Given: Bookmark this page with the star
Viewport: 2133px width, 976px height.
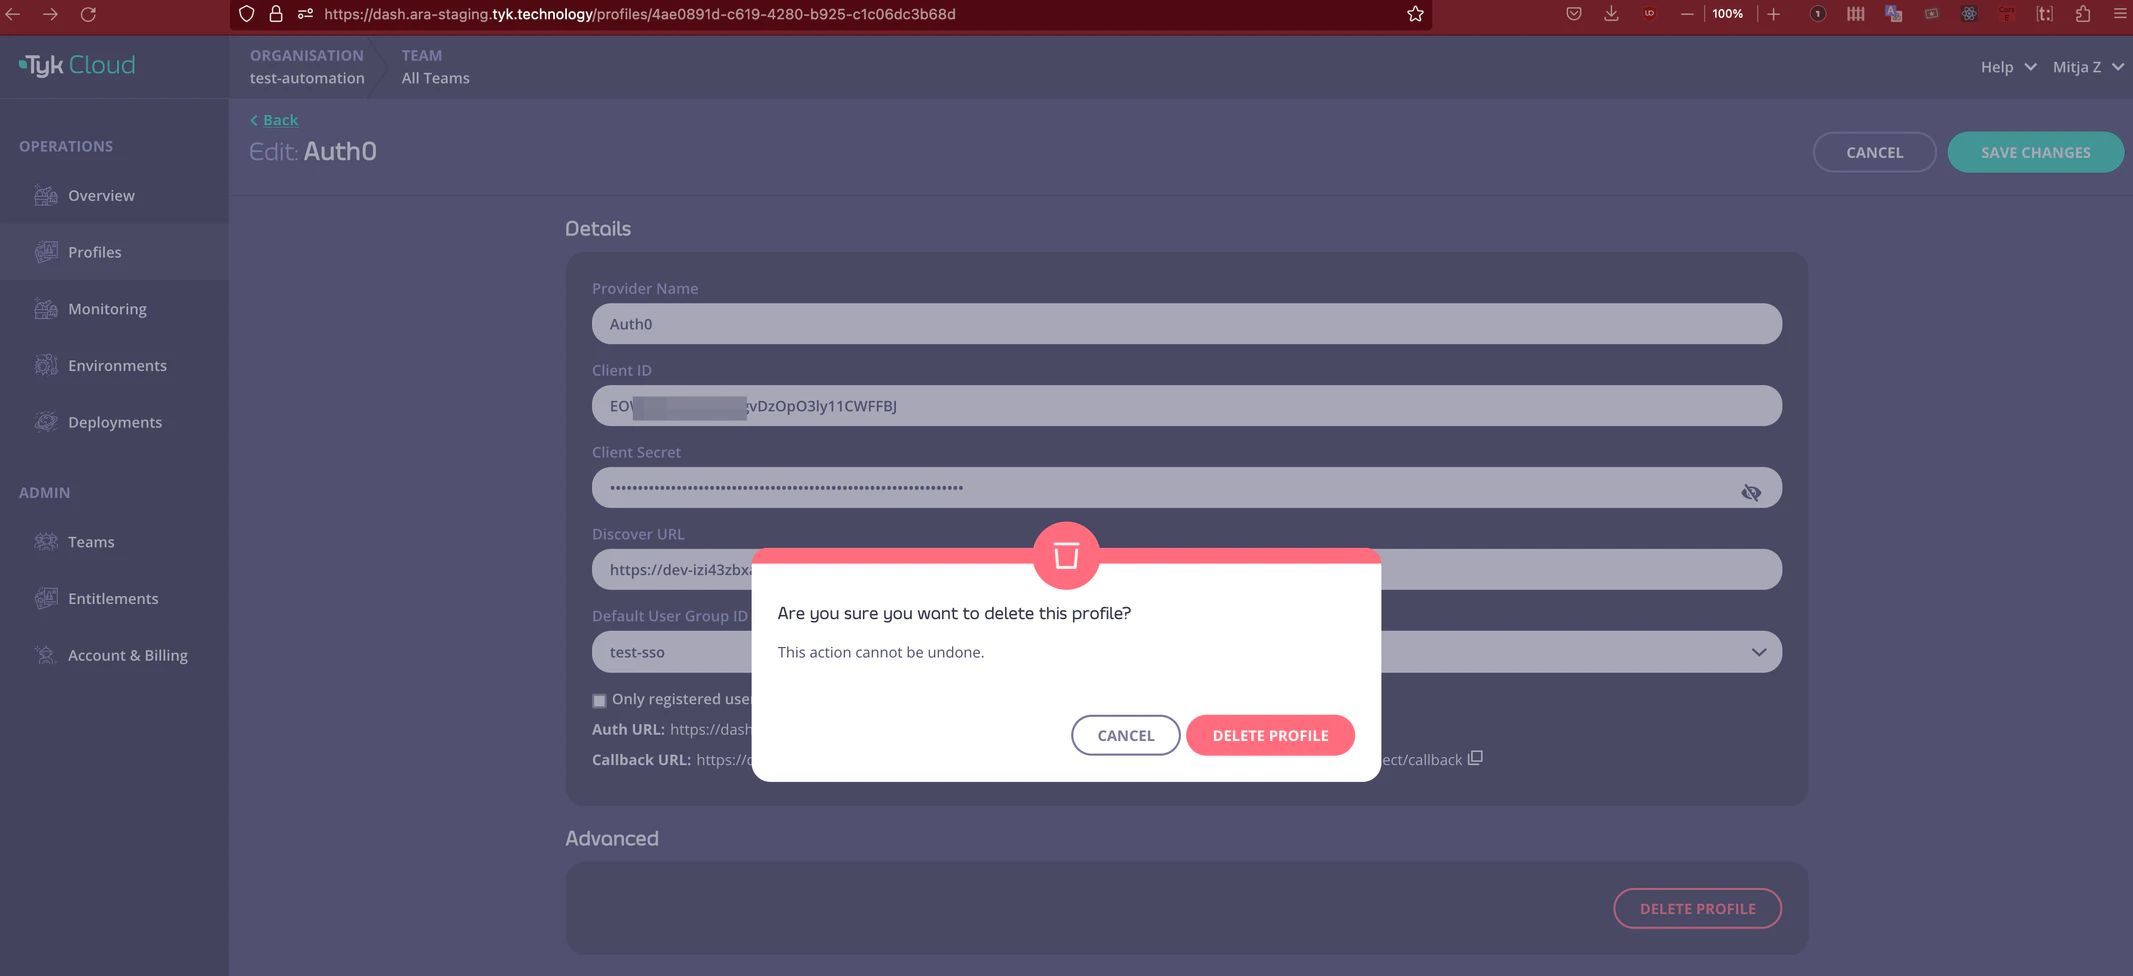Looking at the screenshot, I should point(1415,14).
